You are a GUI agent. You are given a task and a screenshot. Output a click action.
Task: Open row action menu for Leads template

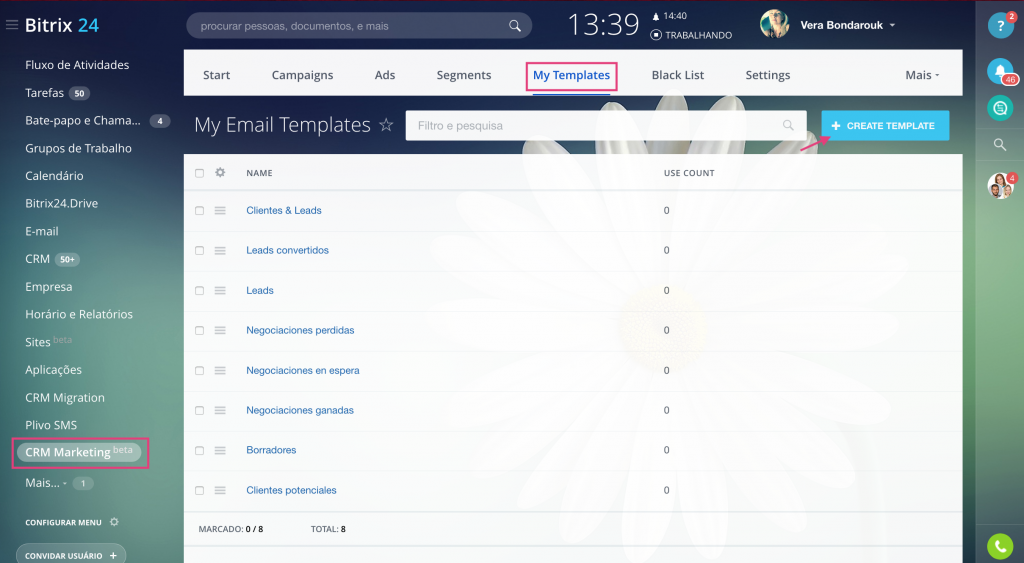tap(220, 291)
